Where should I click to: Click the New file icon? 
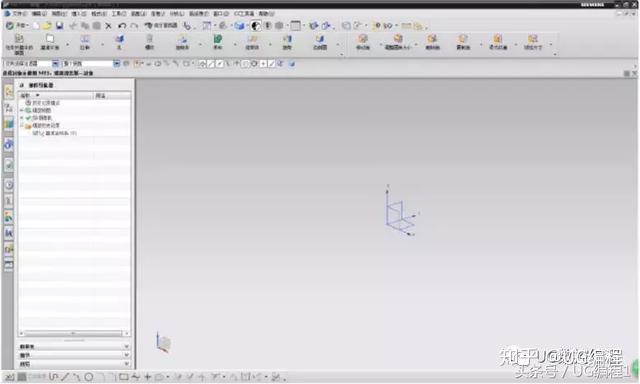point(36,26)
